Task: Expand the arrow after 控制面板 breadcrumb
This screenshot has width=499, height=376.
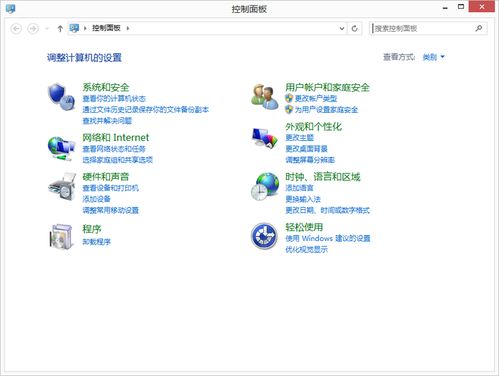Action: point(128,28)
